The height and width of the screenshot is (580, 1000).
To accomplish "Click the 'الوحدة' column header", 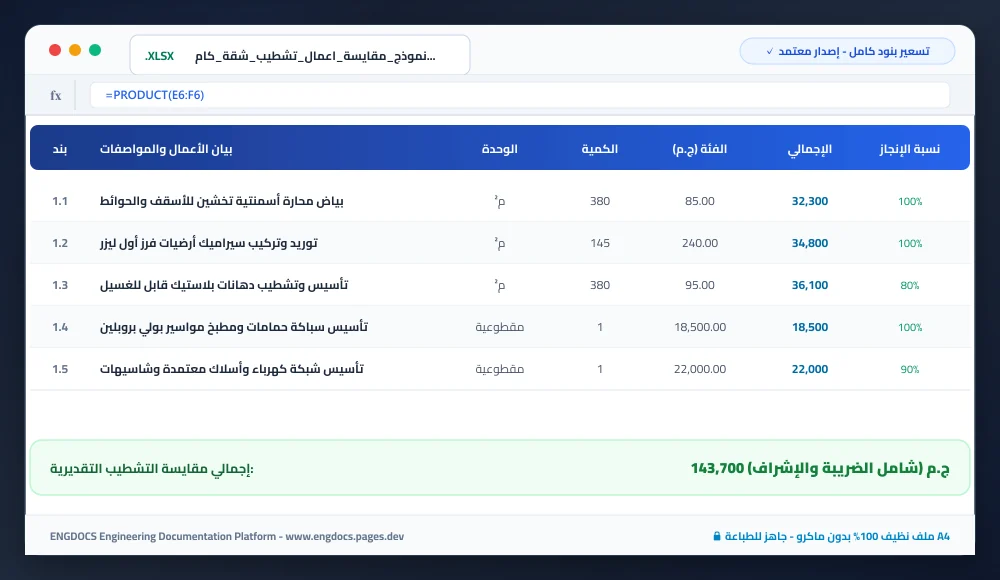I will [499, 149].
